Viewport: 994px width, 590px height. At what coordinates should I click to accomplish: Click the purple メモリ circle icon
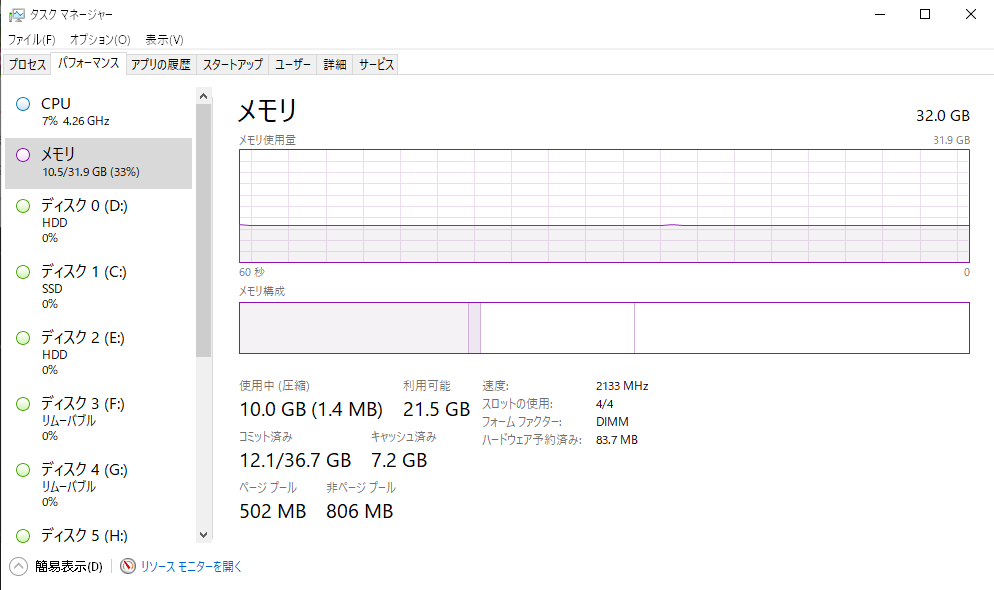23,155
